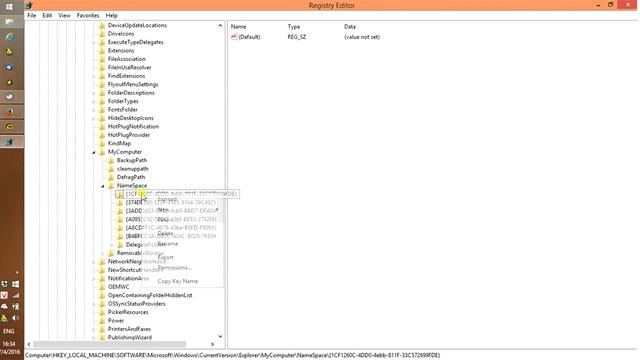
Task: Expand the DelegateFolders key
Action: (112, 245)
